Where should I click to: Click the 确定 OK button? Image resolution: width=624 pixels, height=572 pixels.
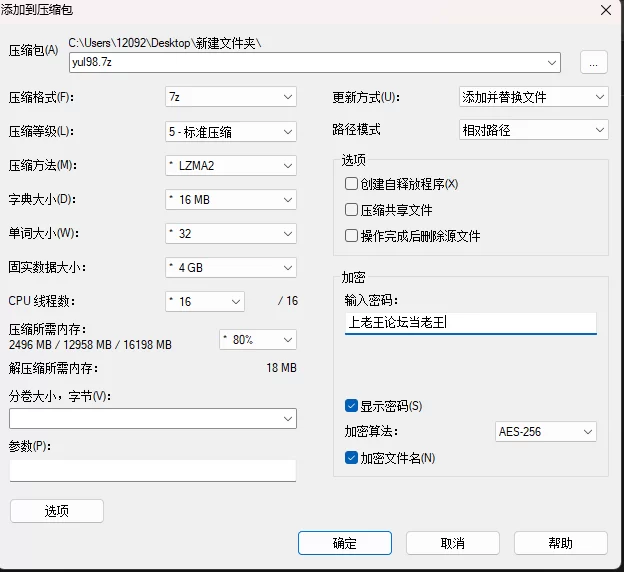345,543
